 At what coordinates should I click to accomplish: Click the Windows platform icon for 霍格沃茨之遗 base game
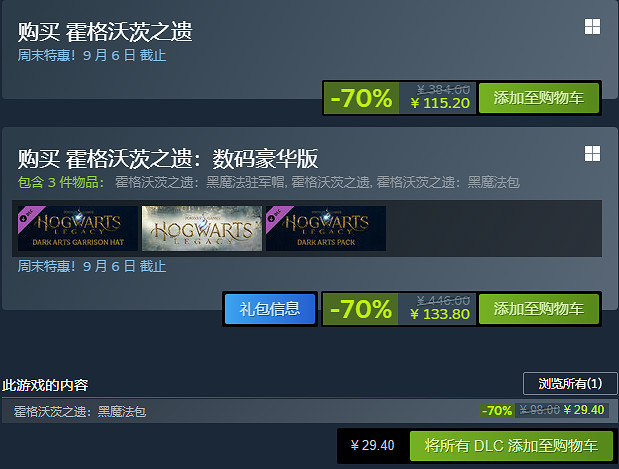592,26
